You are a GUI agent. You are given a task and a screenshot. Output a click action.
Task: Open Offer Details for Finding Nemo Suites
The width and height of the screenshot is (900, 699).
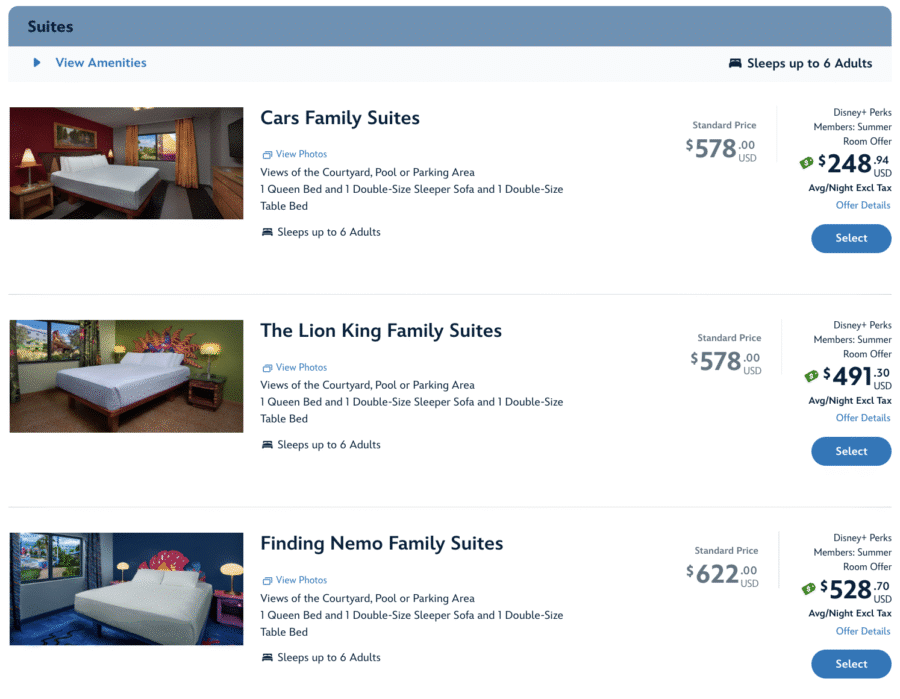pos(862,632)
